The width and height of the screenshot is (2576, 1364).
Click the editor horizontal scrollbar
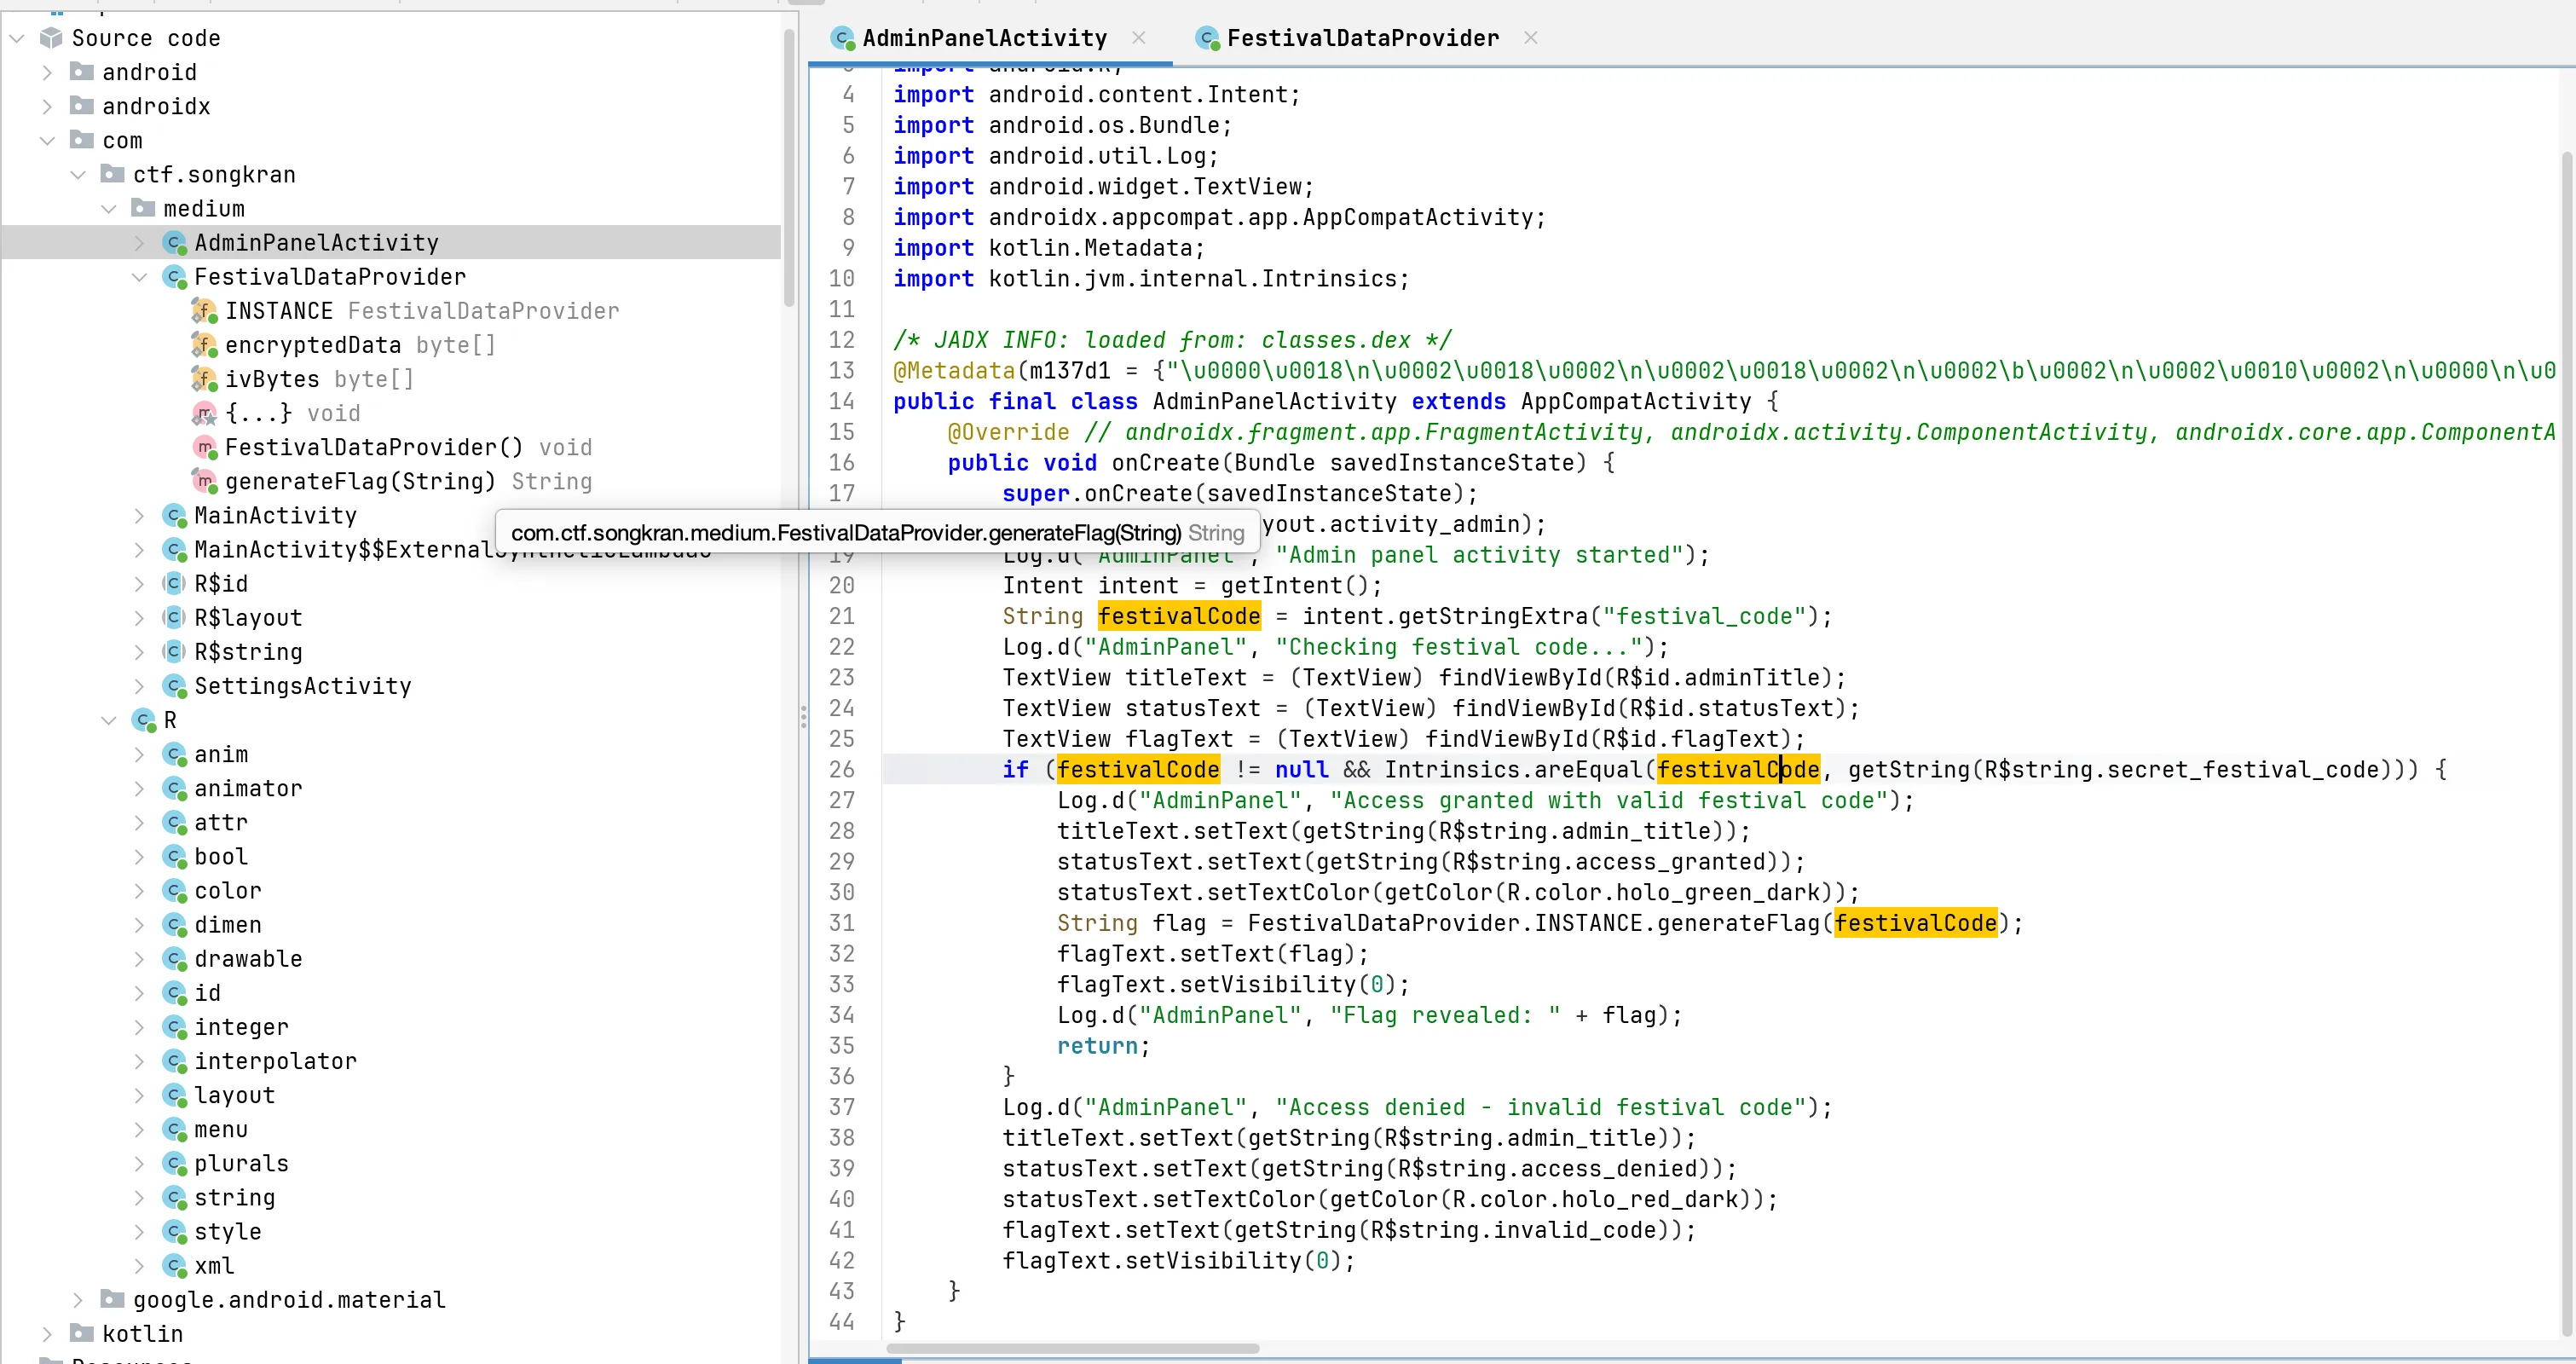[1073, 1349]
